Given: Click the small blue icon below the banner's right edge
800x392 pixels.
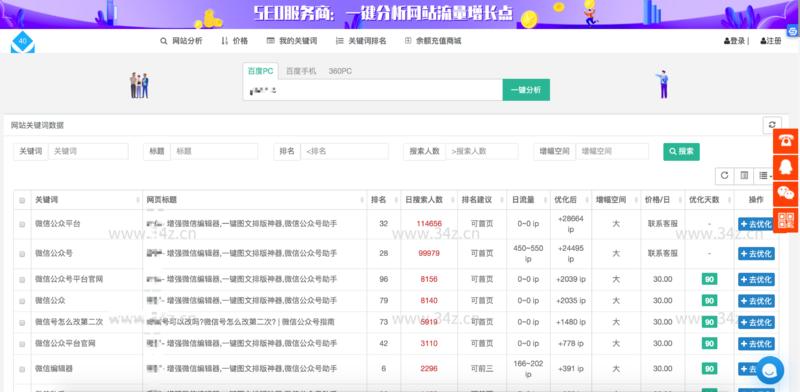Looking at the screenshot, I should pos(793,31).
